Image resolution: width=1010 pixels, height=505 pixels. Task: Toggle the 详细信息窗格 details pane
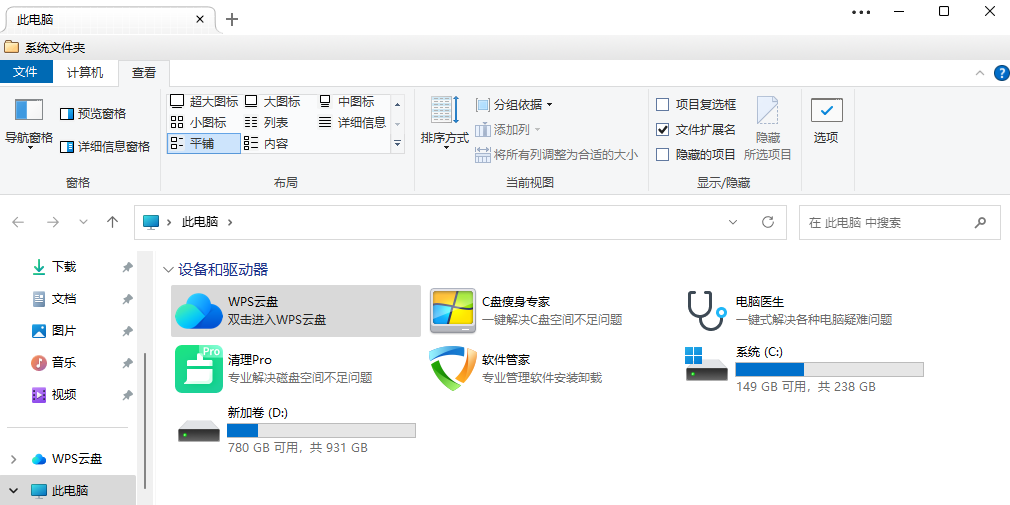click(105, 147)
